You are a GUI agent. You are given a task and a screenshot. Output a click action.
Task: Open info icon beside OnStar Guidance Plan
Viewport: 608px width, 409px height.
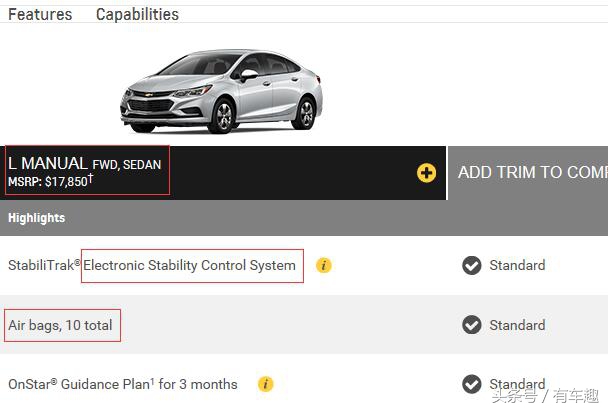[x=265, y=384]
